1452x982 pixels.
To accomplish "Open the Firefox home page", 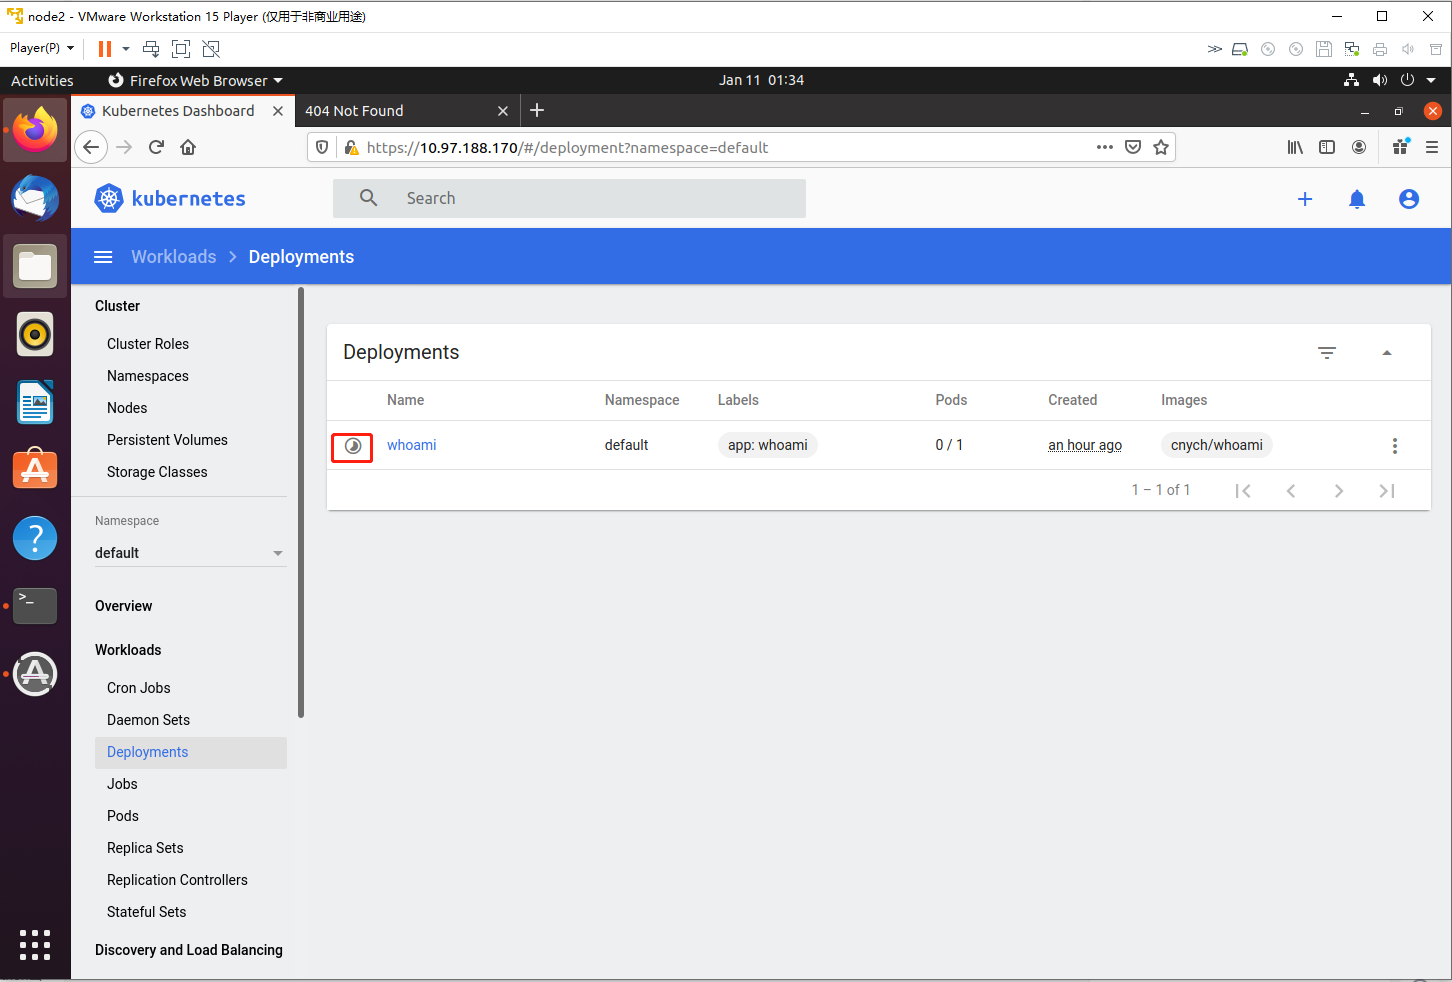I will coord(188,147).
